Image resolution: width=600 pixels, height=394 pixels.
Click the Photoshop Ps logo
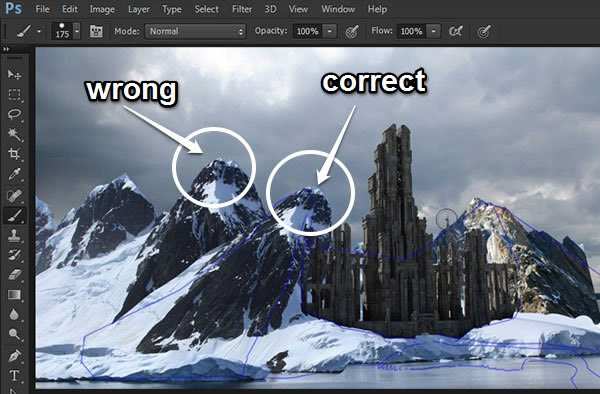13,8
